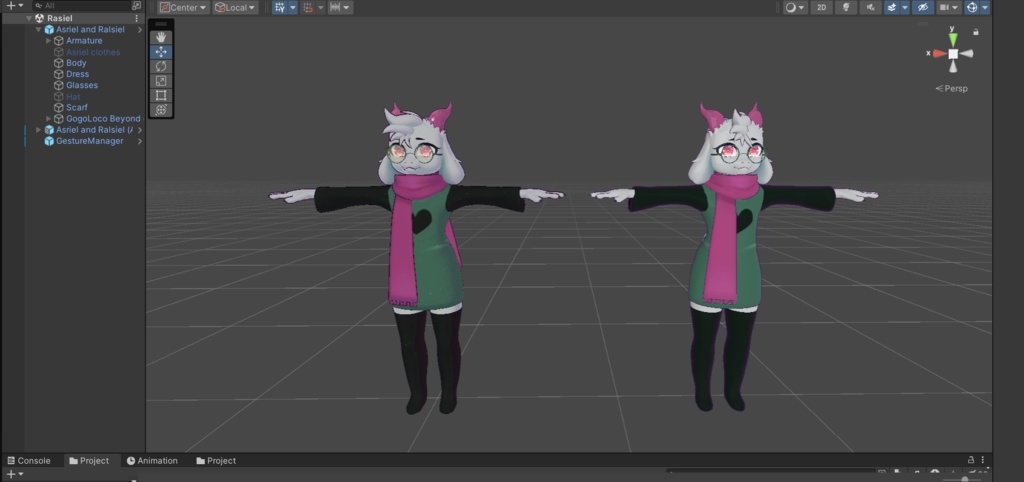Click the center cube of orientation gizmo
This screenshot has height=482, width=1024.
[953, 54]
